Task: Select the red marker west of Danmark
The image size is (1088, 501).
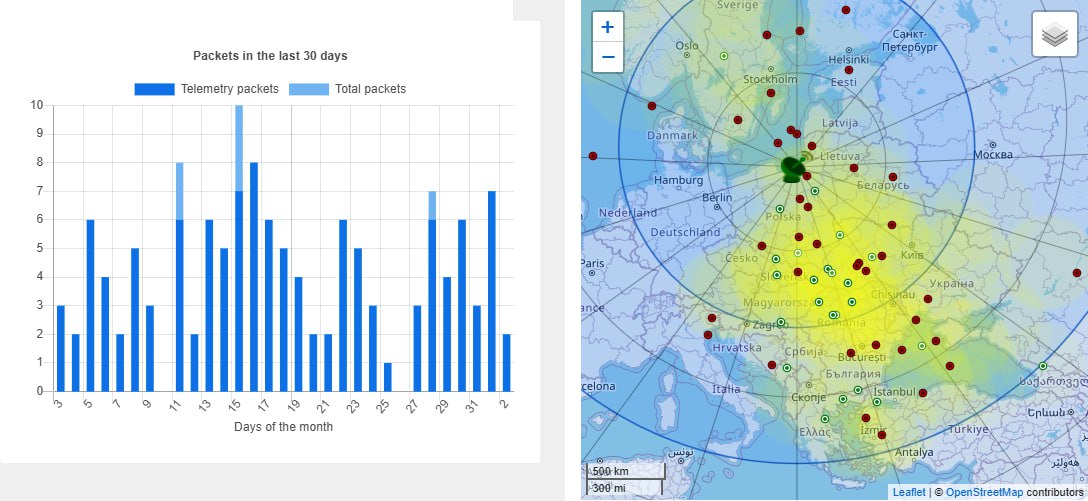Action: point(593,156)
